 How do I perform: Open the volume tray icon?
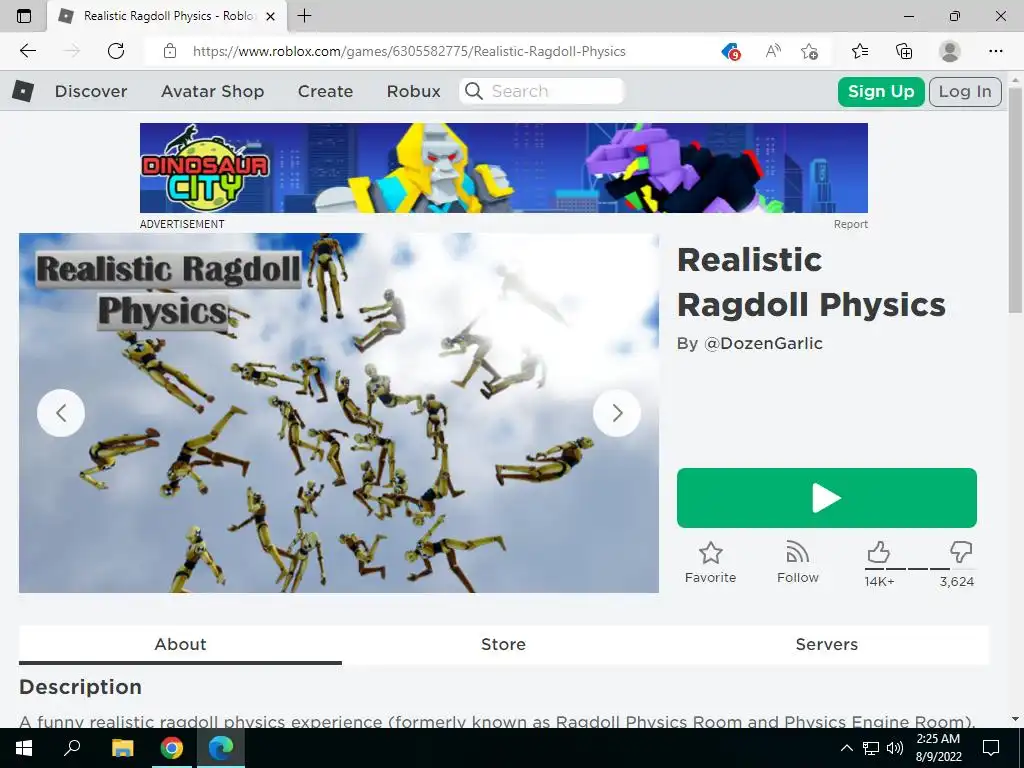(895, 748)
